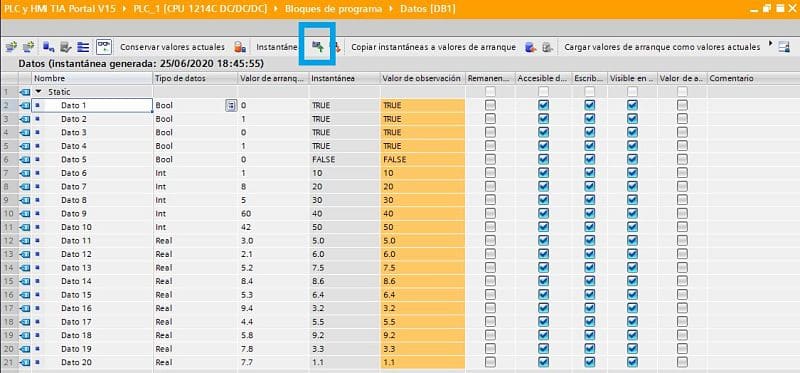This screenshot has width=800, height=373.
Task: Toggle expanded mode list icon
Action: pos(83,47)
